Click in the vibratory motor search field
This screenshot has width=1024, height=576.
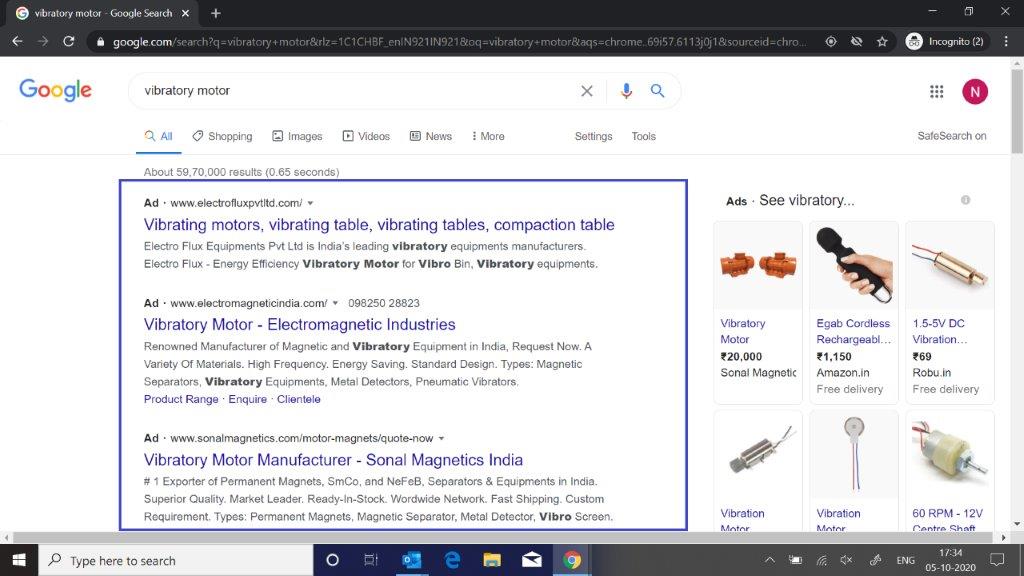350,91
